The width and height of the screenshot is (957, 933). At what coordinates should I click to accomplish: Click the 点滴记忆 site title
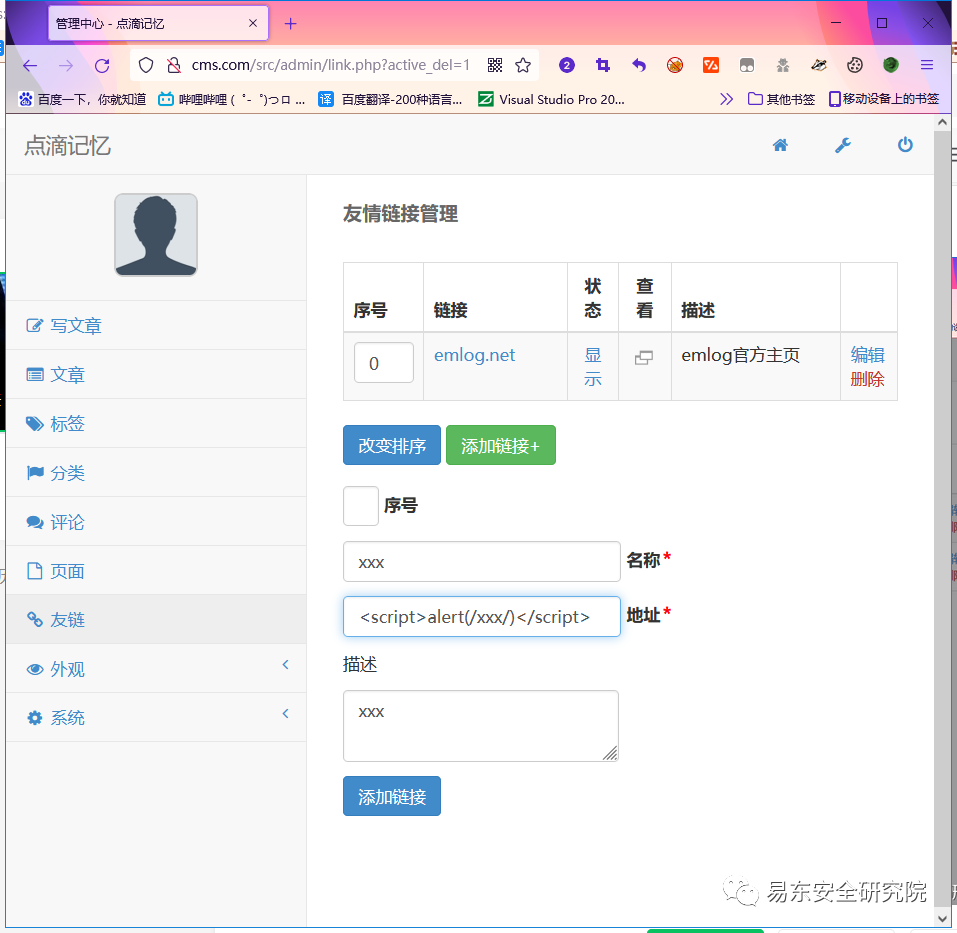[68, 146]
